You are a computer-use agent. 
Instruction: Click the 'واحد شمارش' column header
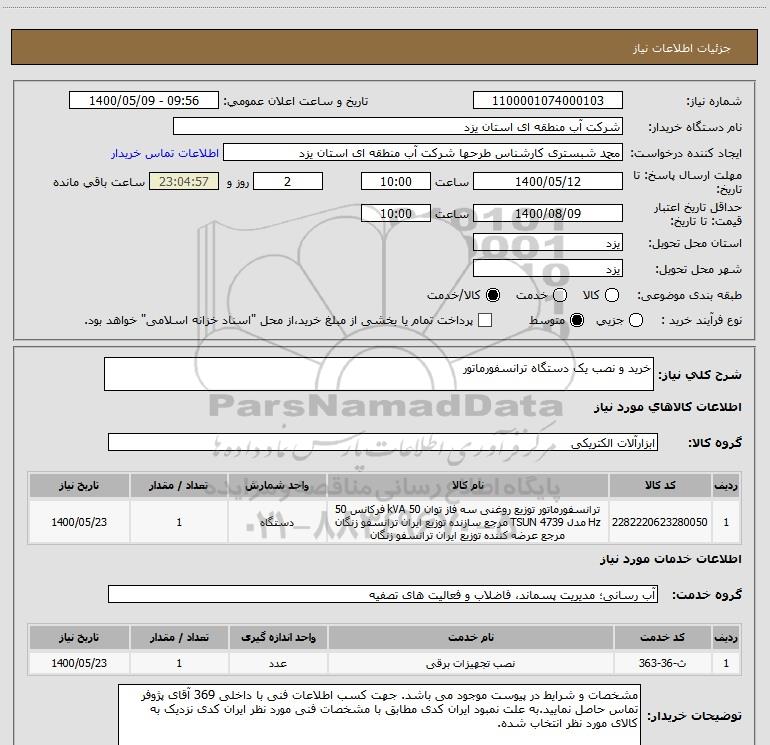[x=277, y=485]
